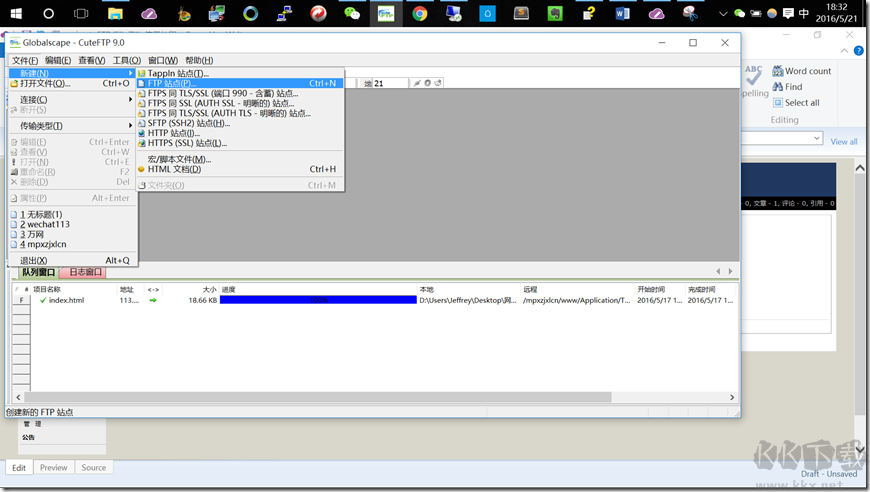Click the 远程 column header
The height and width of the screenshot is (492, 870).
pos(578,290)
